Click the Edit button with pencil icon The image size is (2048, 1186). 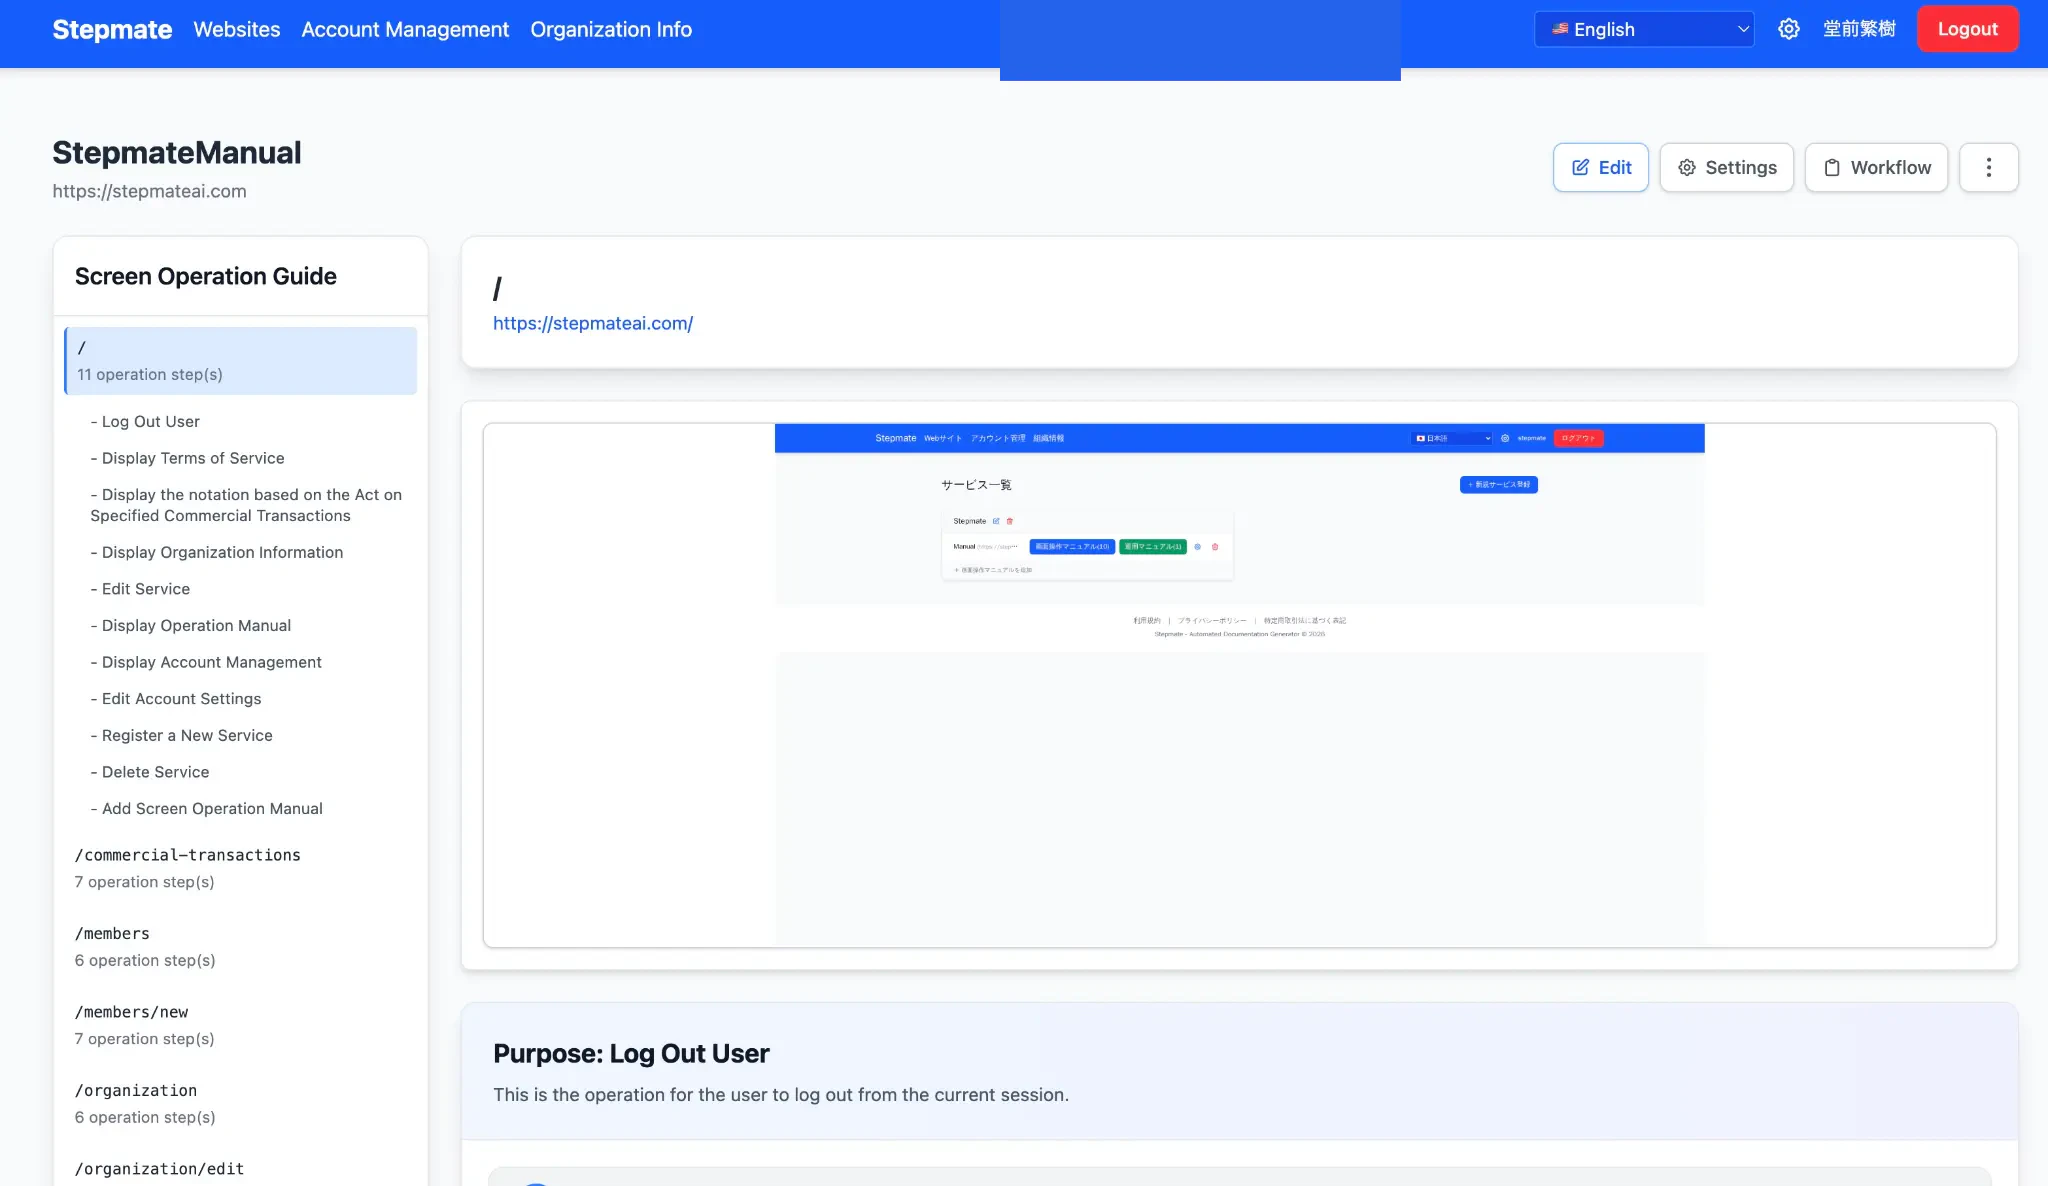point(1600,167)
